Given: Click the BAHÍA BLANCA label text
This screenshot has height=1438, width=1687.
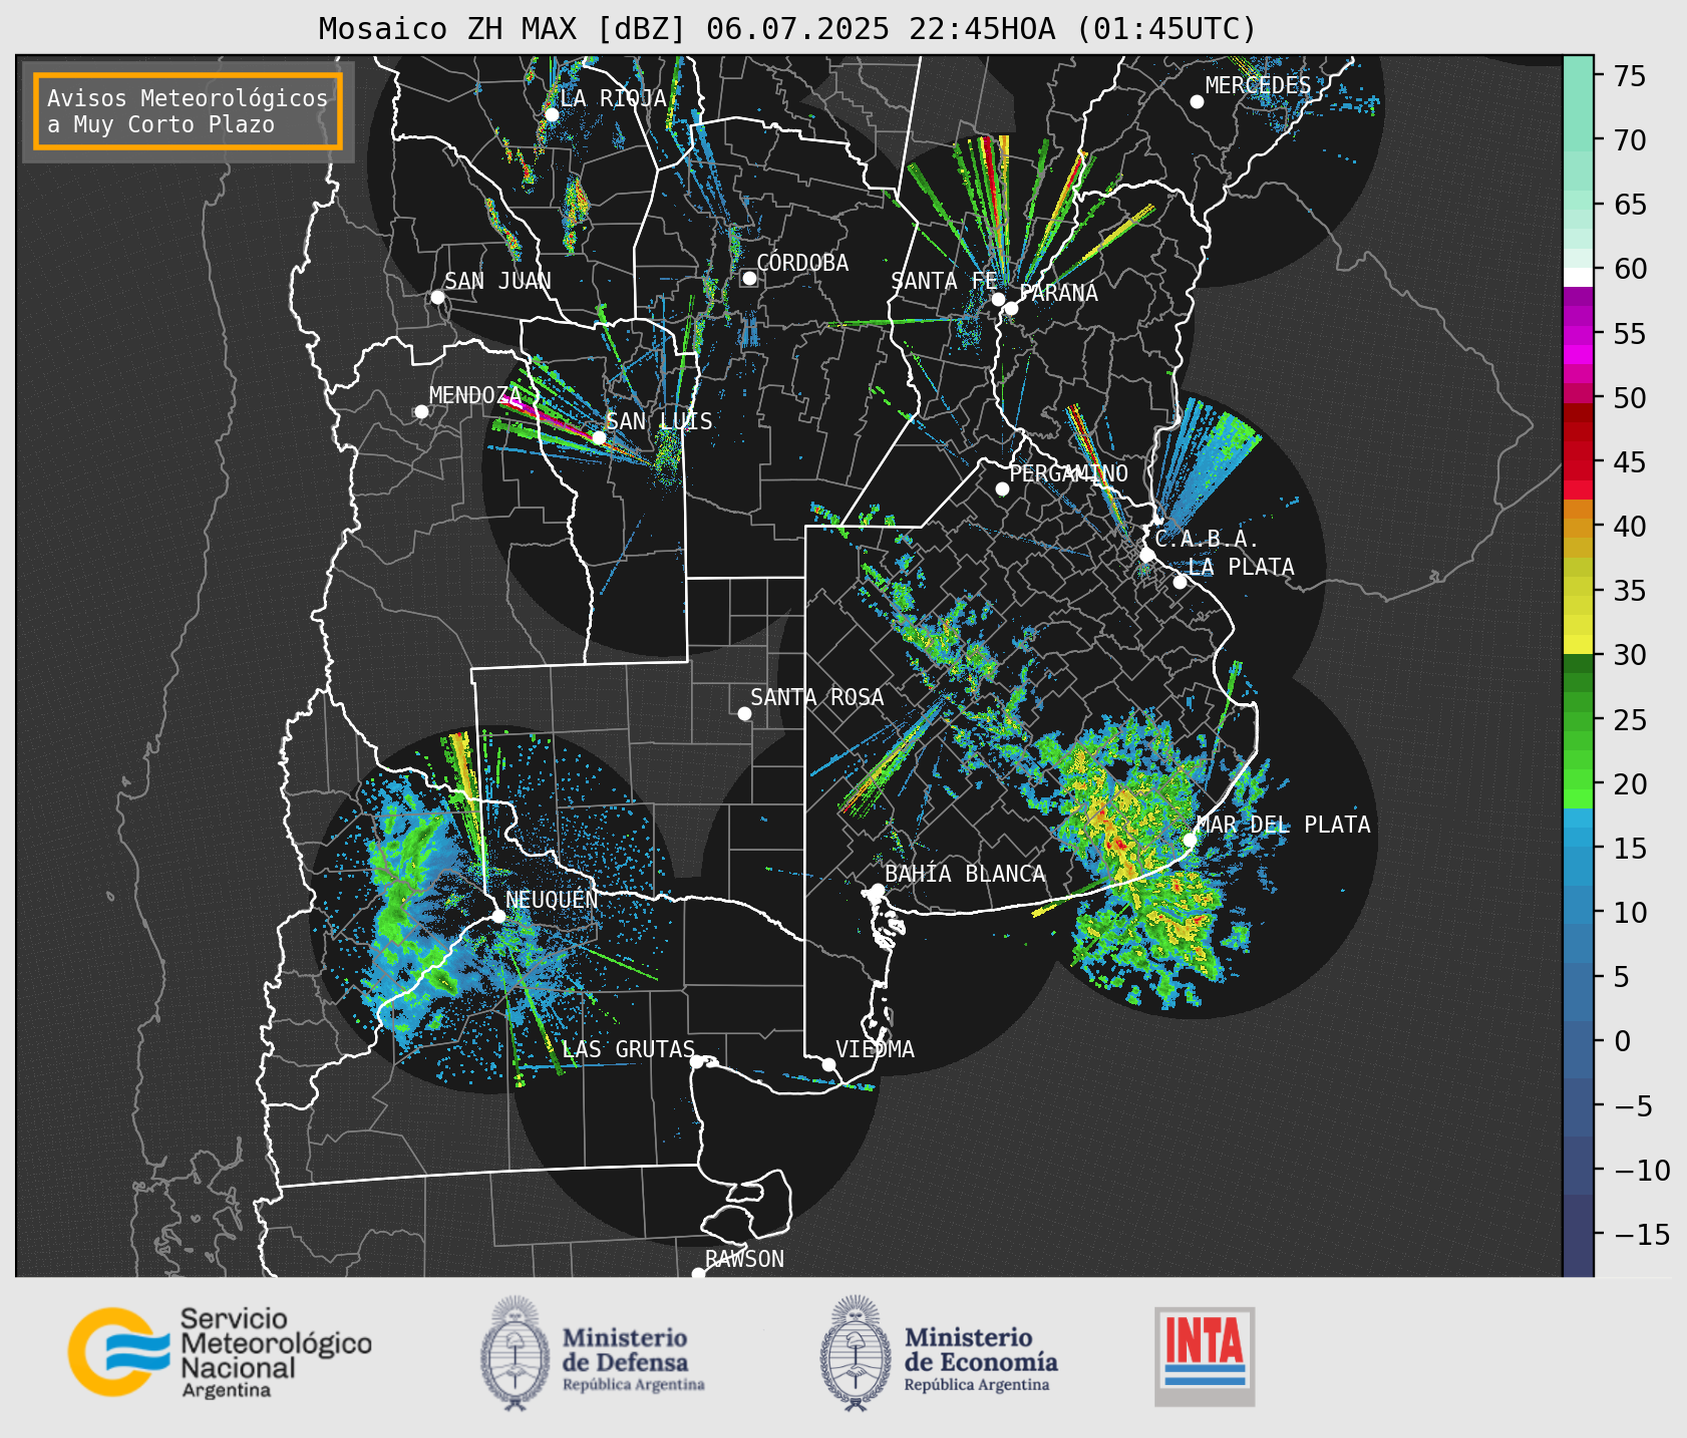Looking at the screenshot, I should (x=965, y=874).
